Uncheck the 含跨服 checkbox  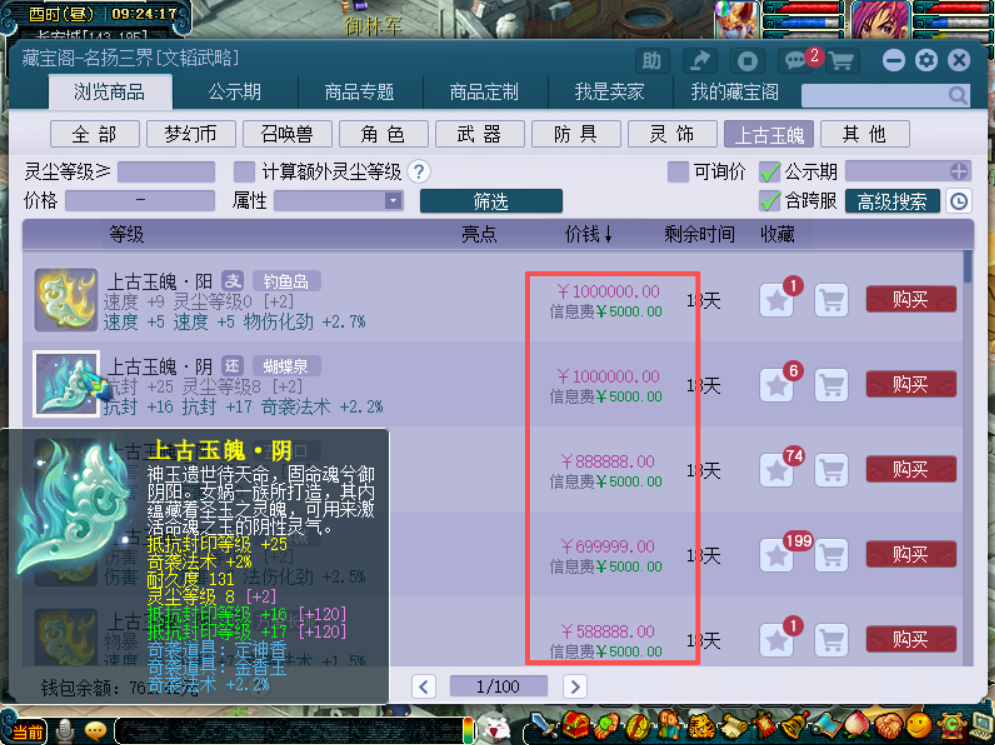[769, 201]
